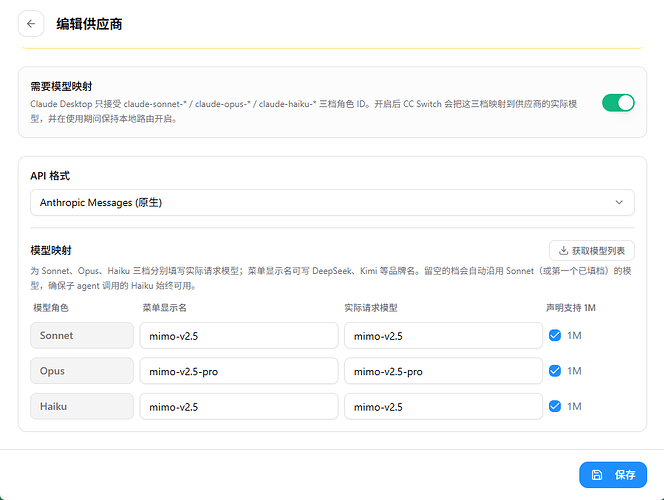Click the Sonnet model role label
The height and width of the screenshot is (500, 664).
click(x=82, y=336)
